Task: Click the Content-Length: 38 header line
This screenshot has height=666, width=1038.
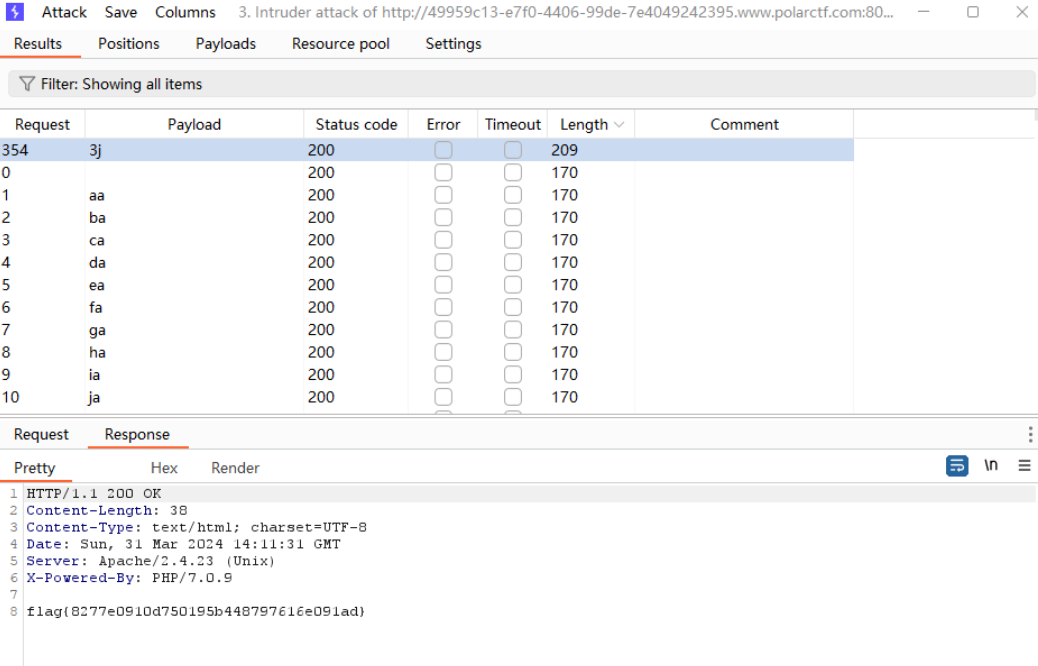Action: tap(107, 510)
